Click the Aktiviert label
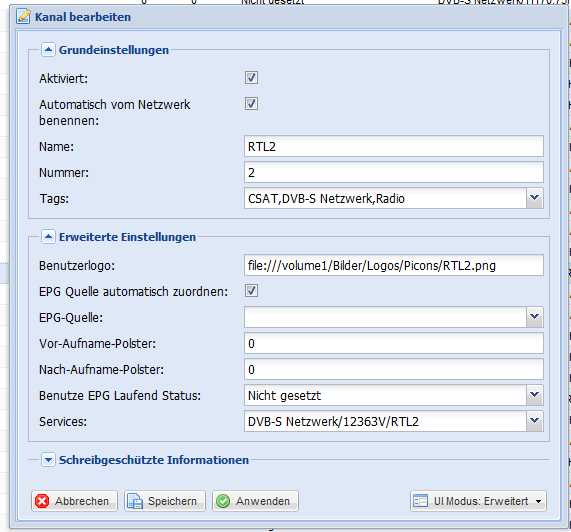The width and height of the screenshot is (571, 532). click(63, 78)
